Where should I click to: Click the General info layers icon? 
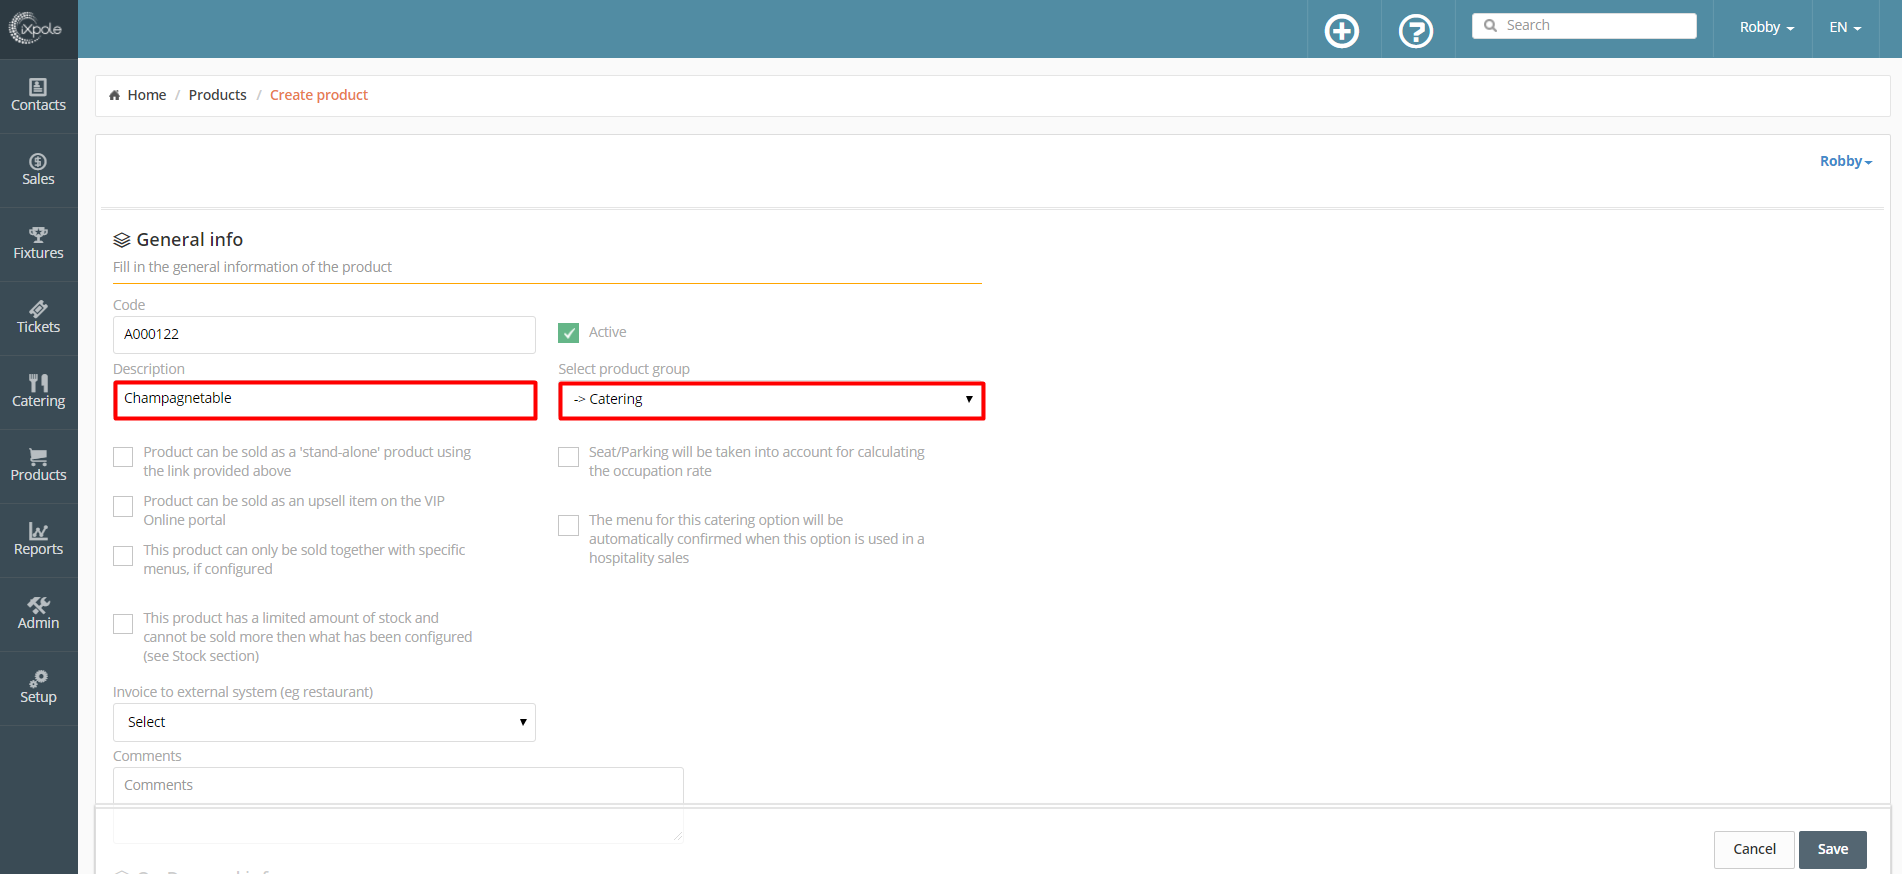(122, 240)
